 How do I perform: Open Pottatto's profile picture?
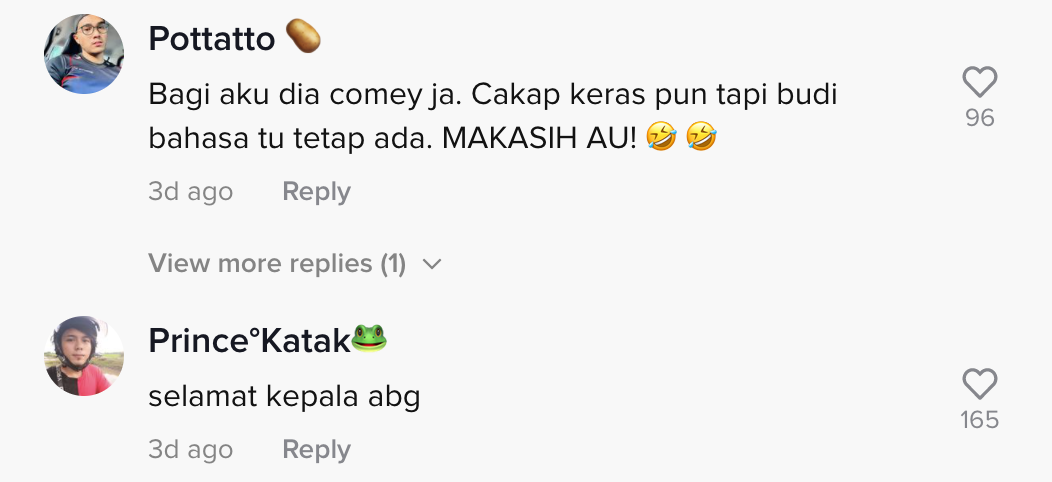click(x=84, y=54)
